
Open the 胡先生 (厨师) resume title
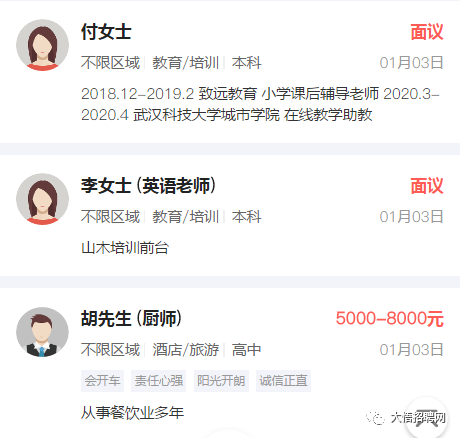tap(132, 319)
